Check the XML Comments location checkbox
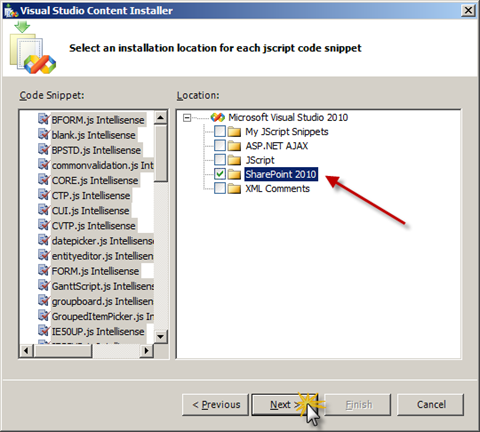Viewport: 480px width, 432px height. [220, 188]
